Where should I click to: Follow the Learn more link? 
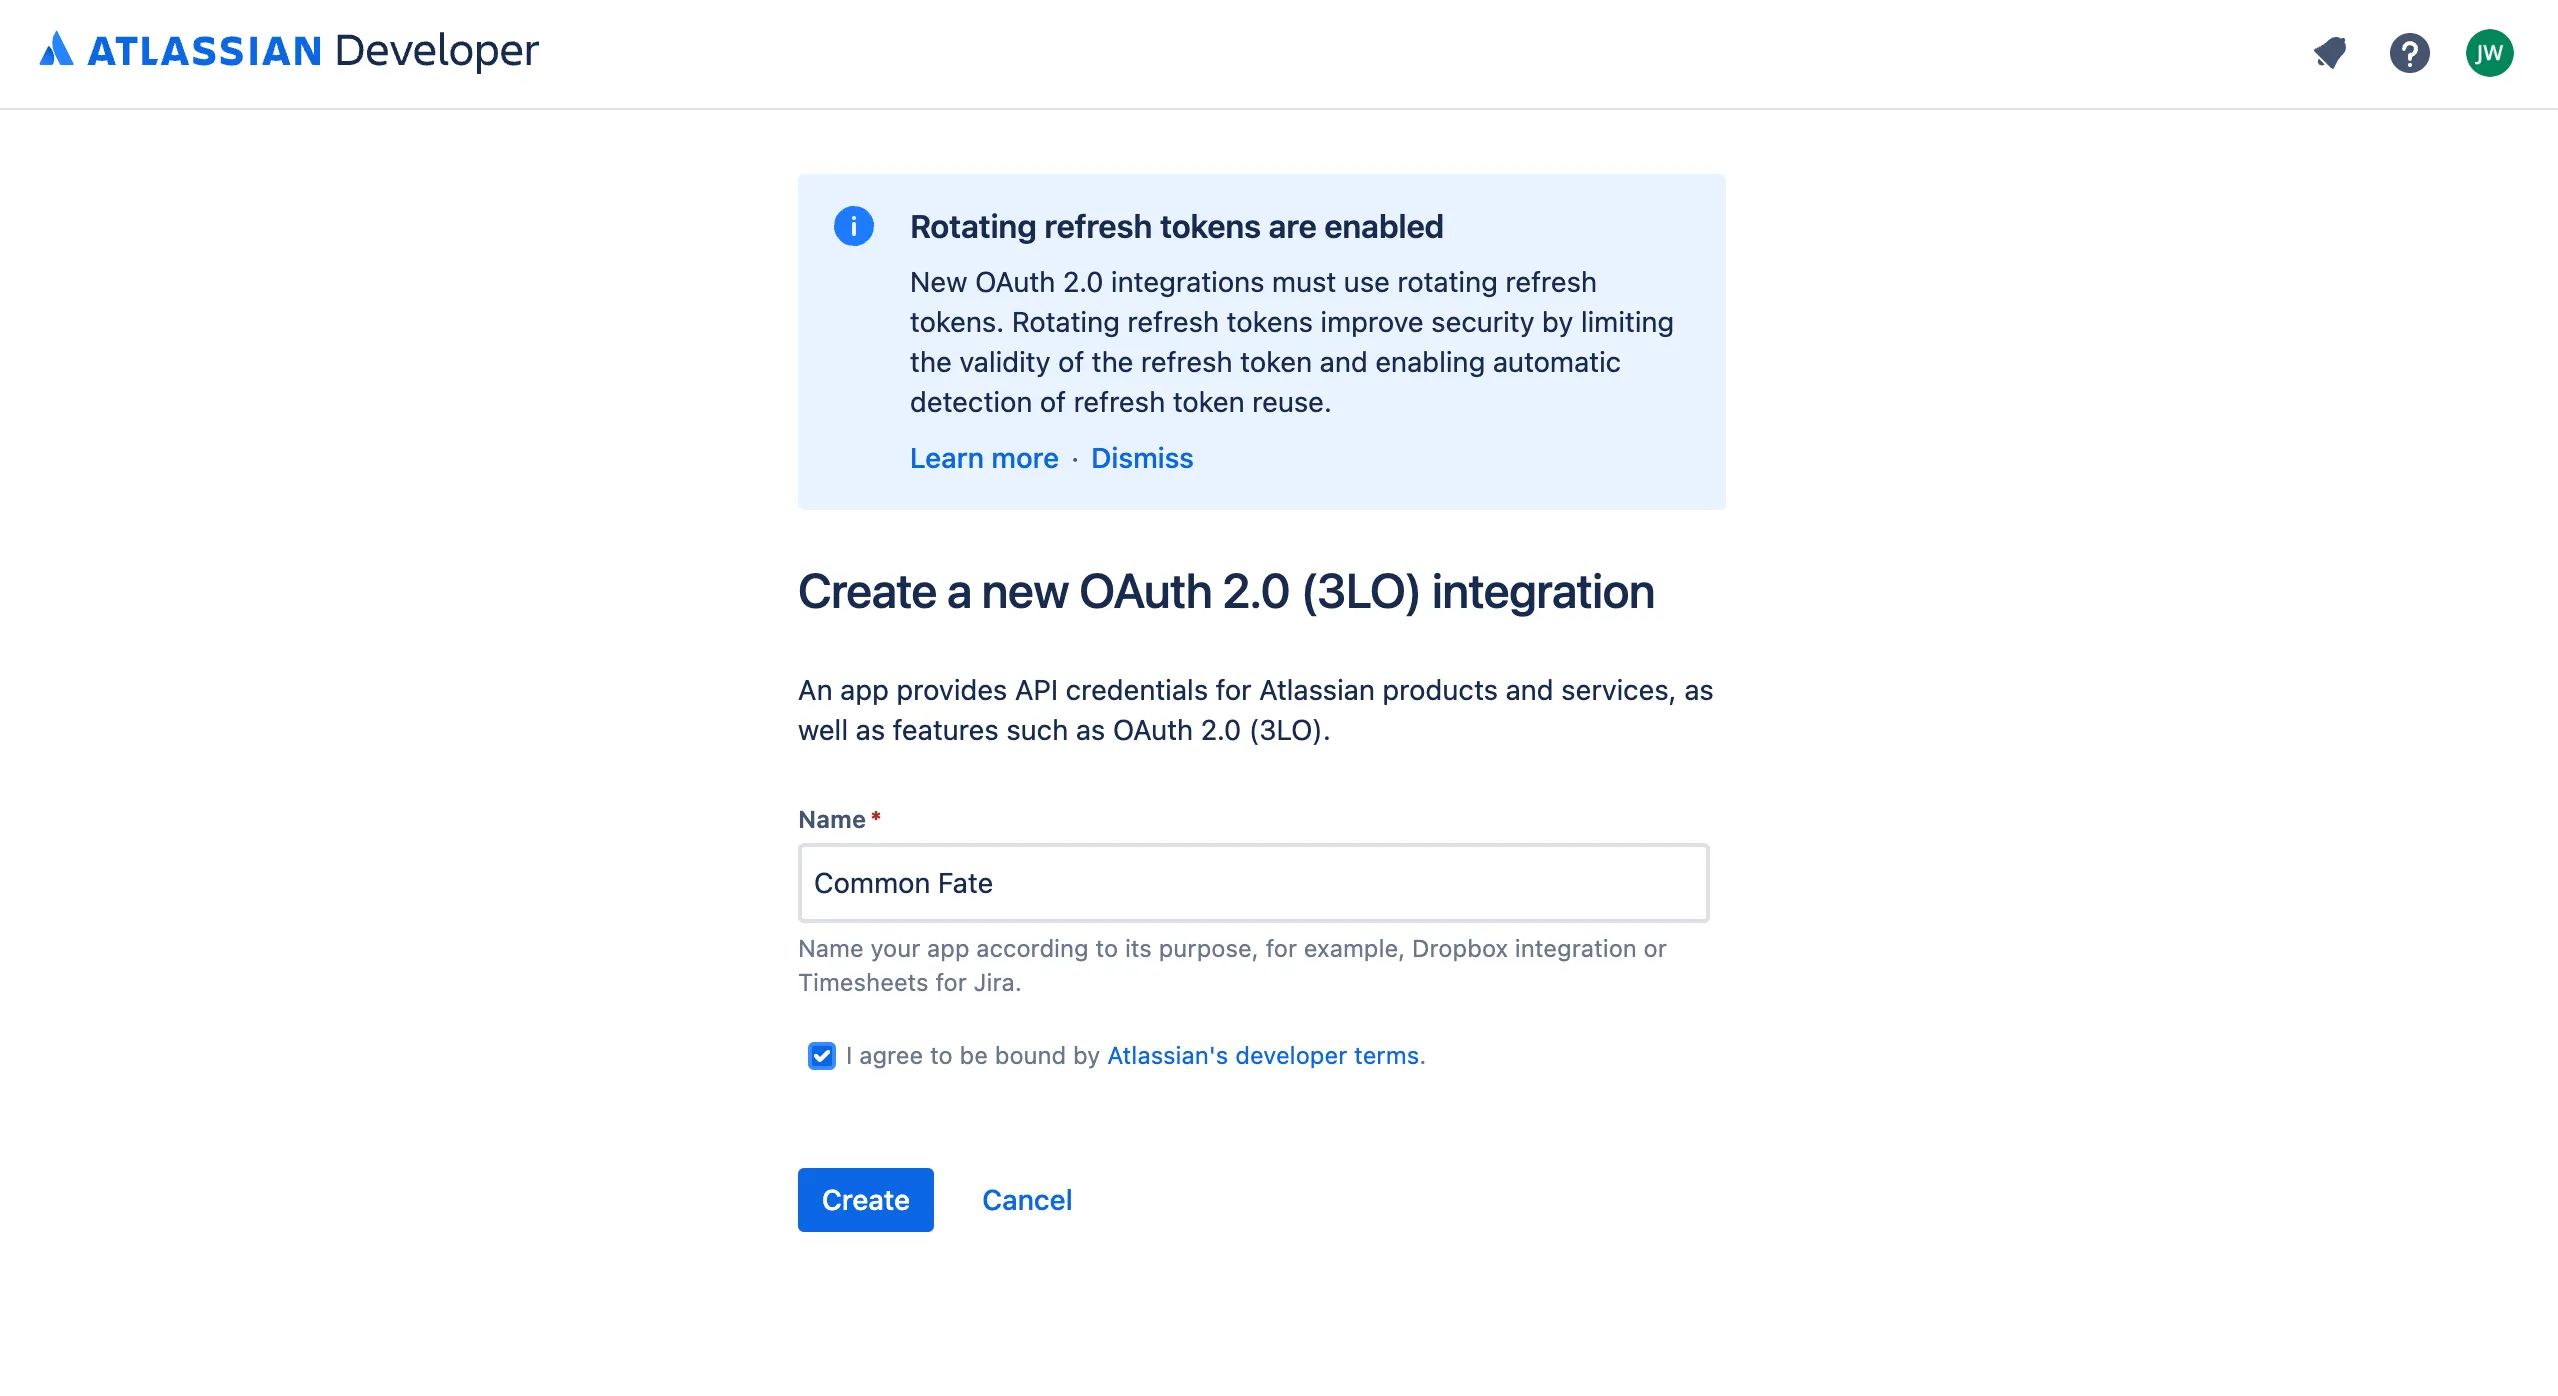(x=984, y=458)
